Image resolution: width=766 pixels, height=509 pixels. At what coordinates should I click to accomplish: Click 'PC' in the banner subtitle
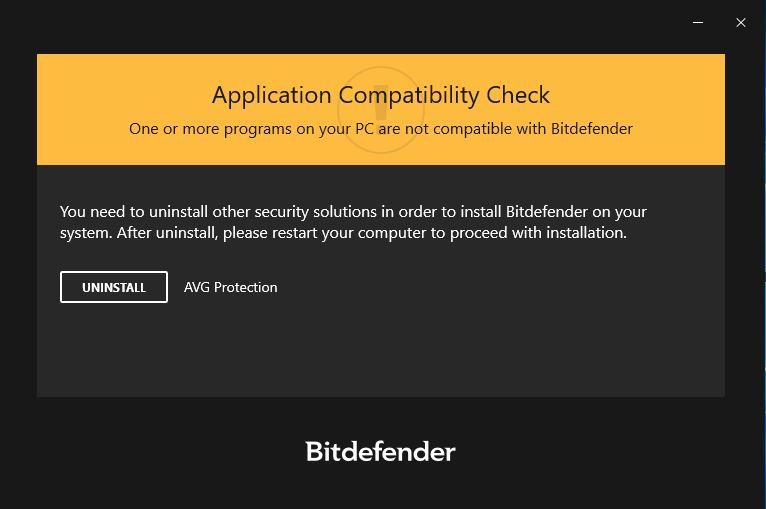click(x=364, y=128)
